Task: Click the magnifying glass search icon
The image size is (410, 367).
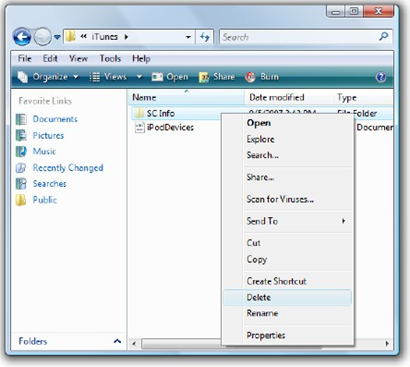Action: pyautogui.click(x=383, y=36)
